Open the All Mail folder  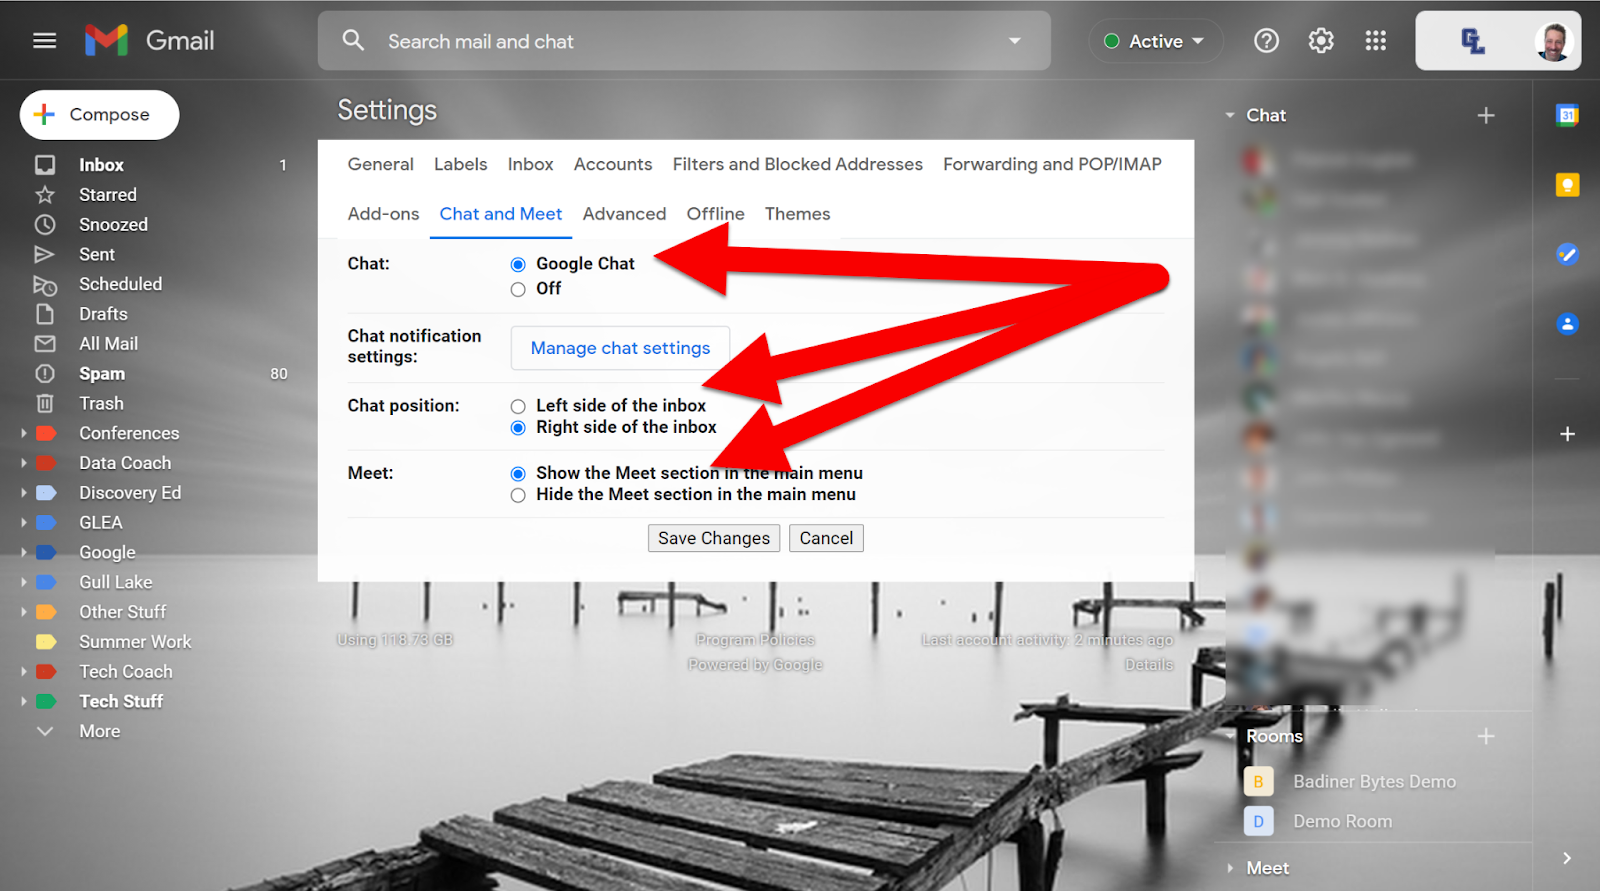[108, 344]
